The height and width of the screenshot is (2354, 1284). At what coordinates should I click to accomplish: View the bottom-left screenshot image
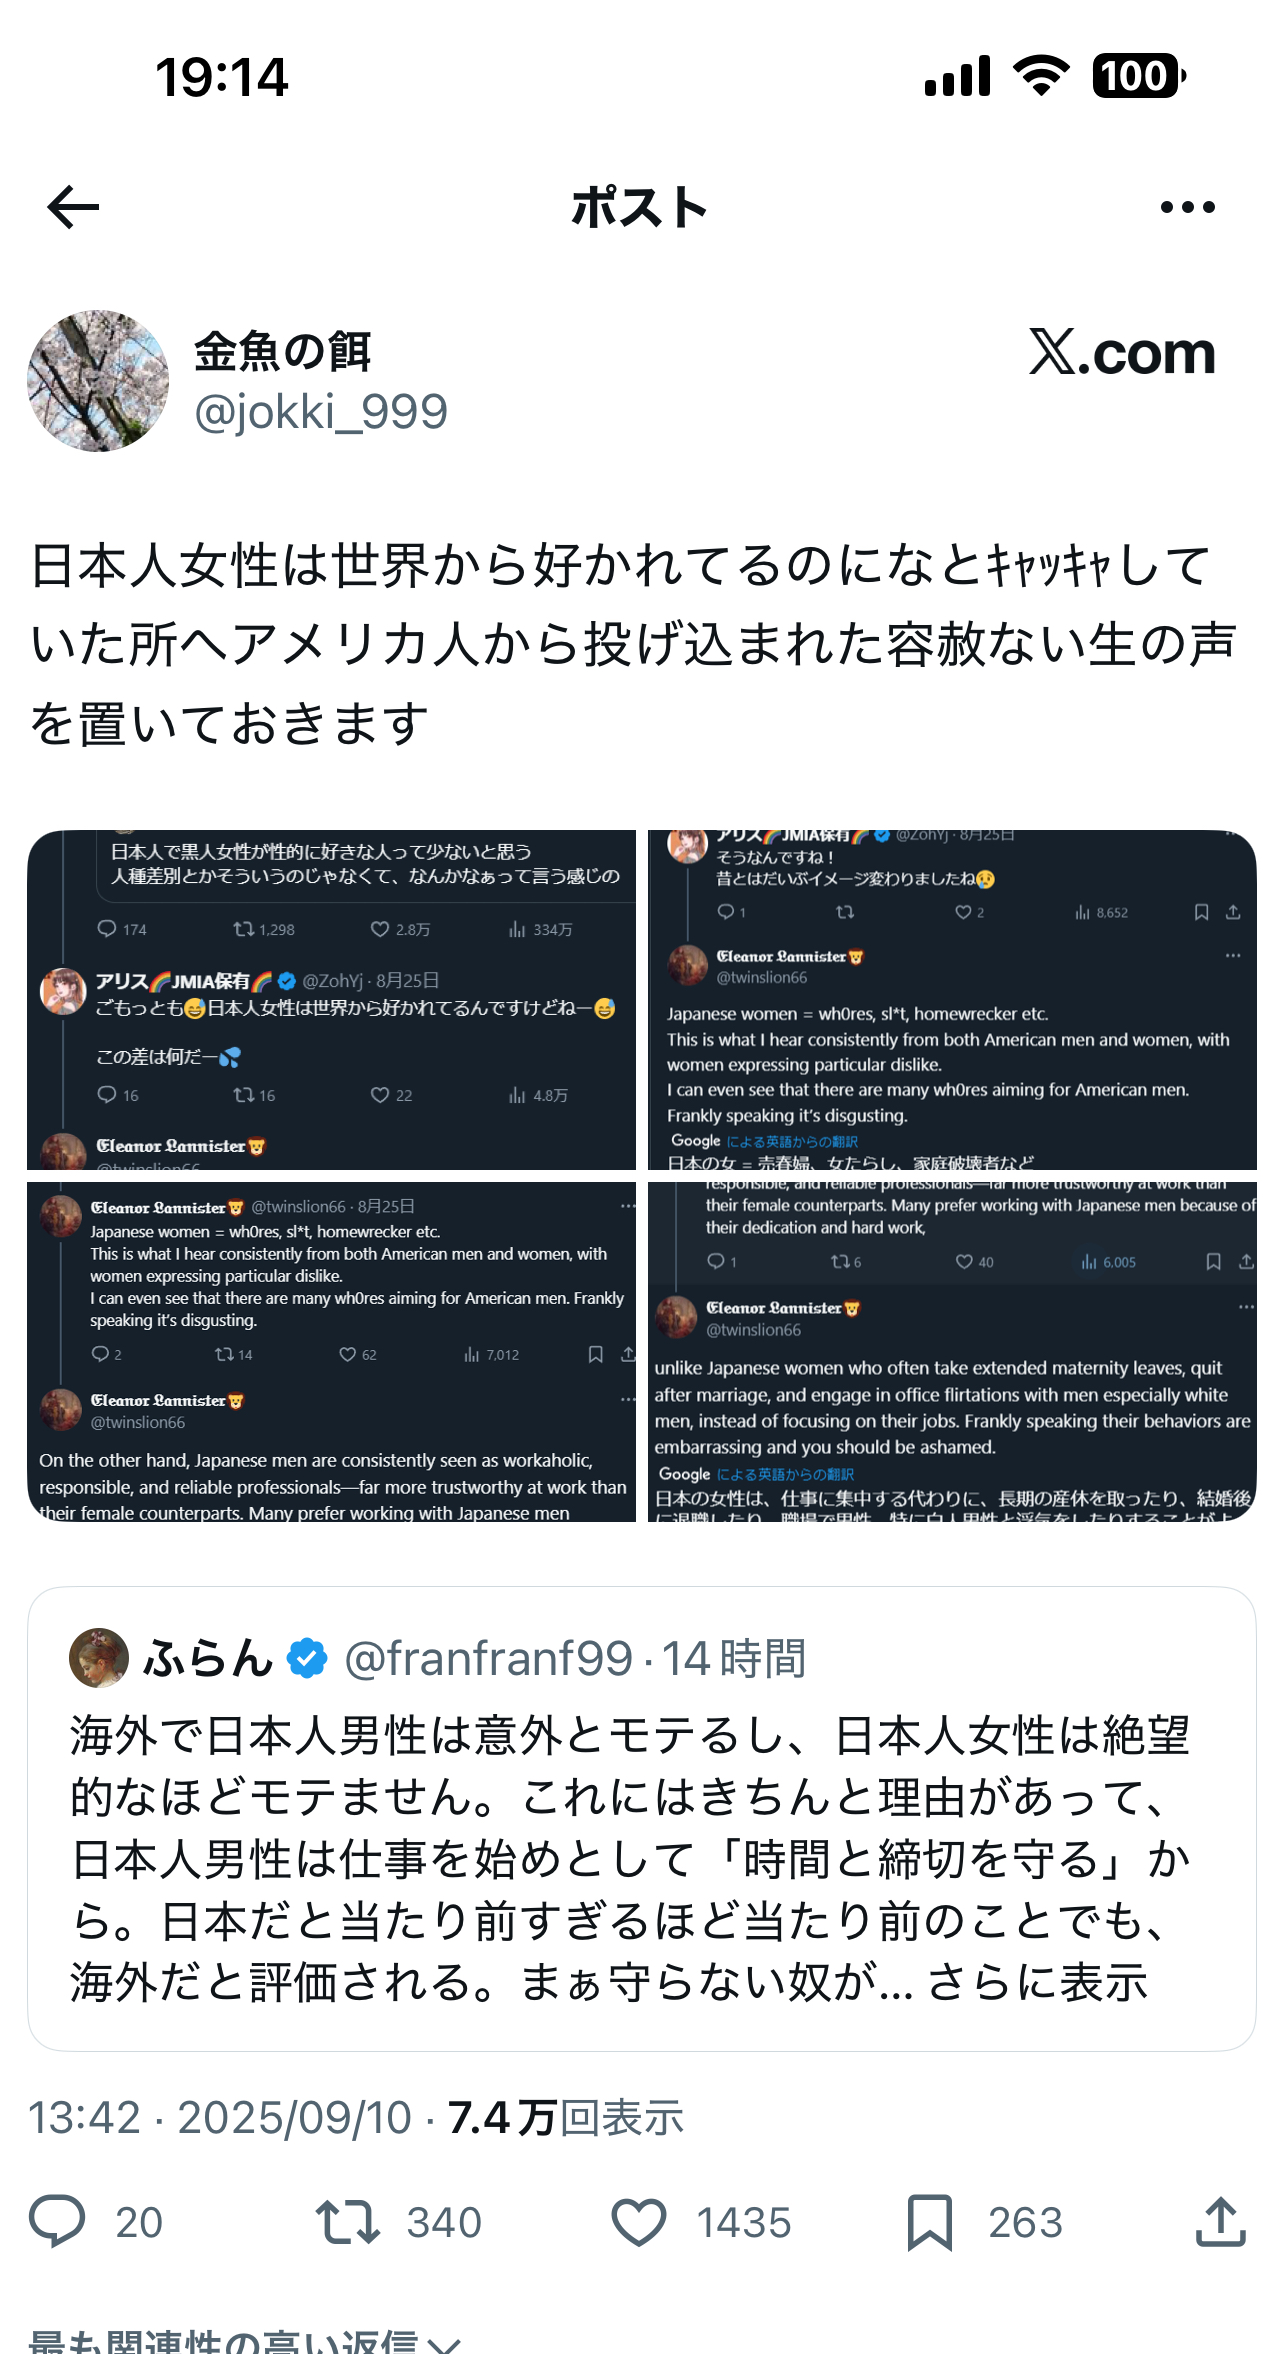pos(332,1352)
